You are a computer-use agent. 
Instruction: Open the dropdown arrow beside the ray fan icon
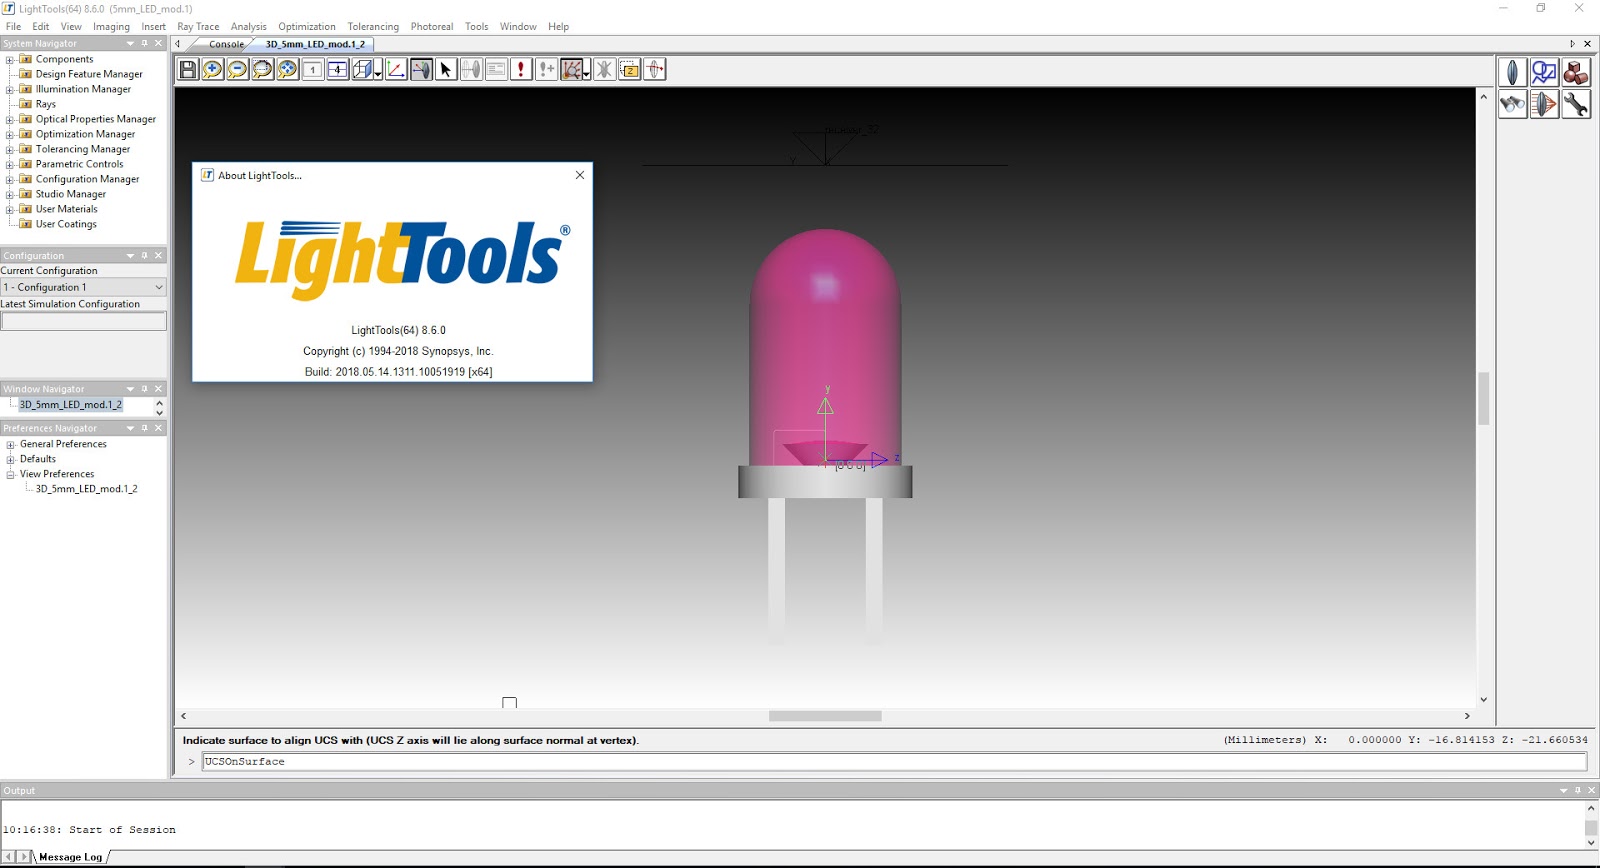tap(586, 72)
